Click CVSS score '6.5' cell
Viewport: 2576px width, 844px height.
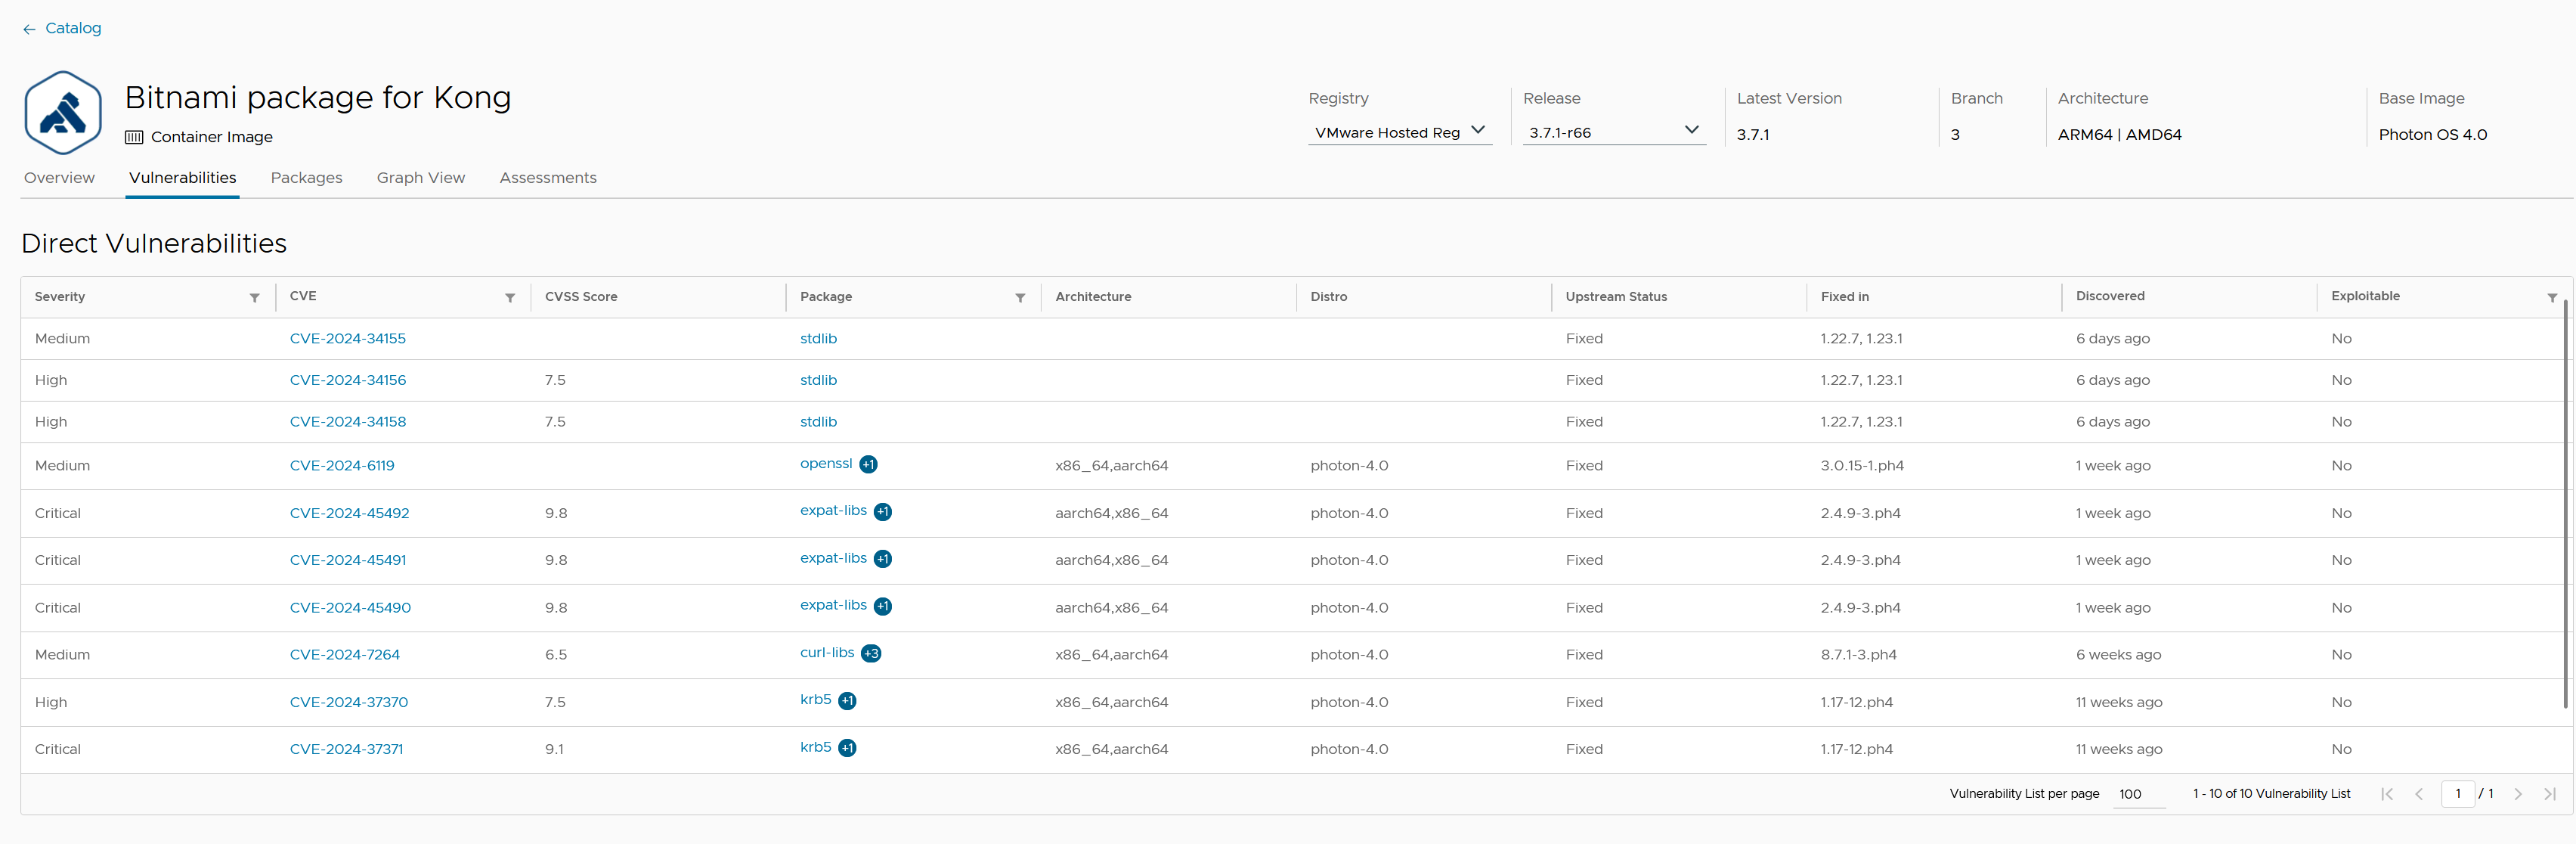[x=556, y=655]
